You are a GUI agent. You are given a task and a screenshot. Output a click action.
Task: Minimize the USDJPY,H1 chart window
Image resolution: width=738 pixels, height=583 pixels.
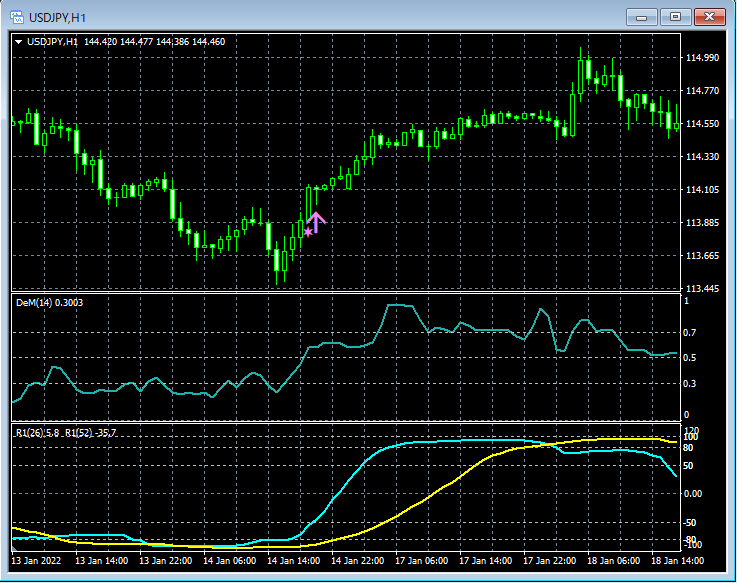click(x=640, y=17)
